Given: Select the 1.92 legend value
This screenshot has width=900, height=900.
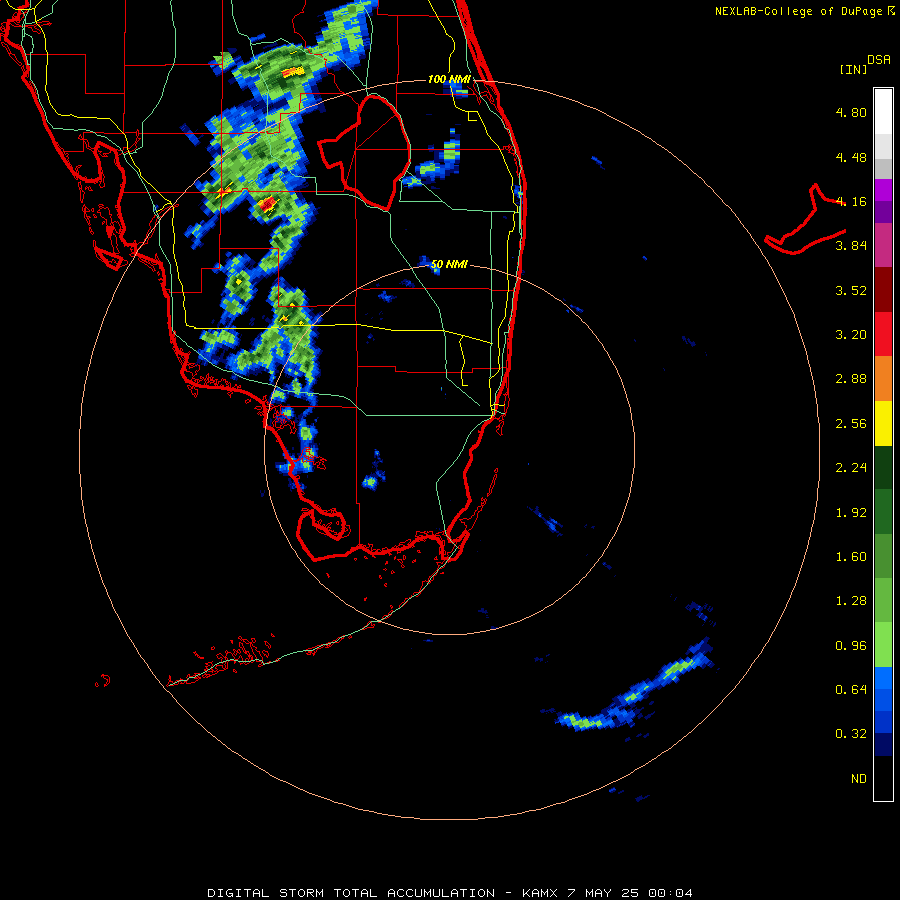Looking at the screenshot, I should click(851, 513).
